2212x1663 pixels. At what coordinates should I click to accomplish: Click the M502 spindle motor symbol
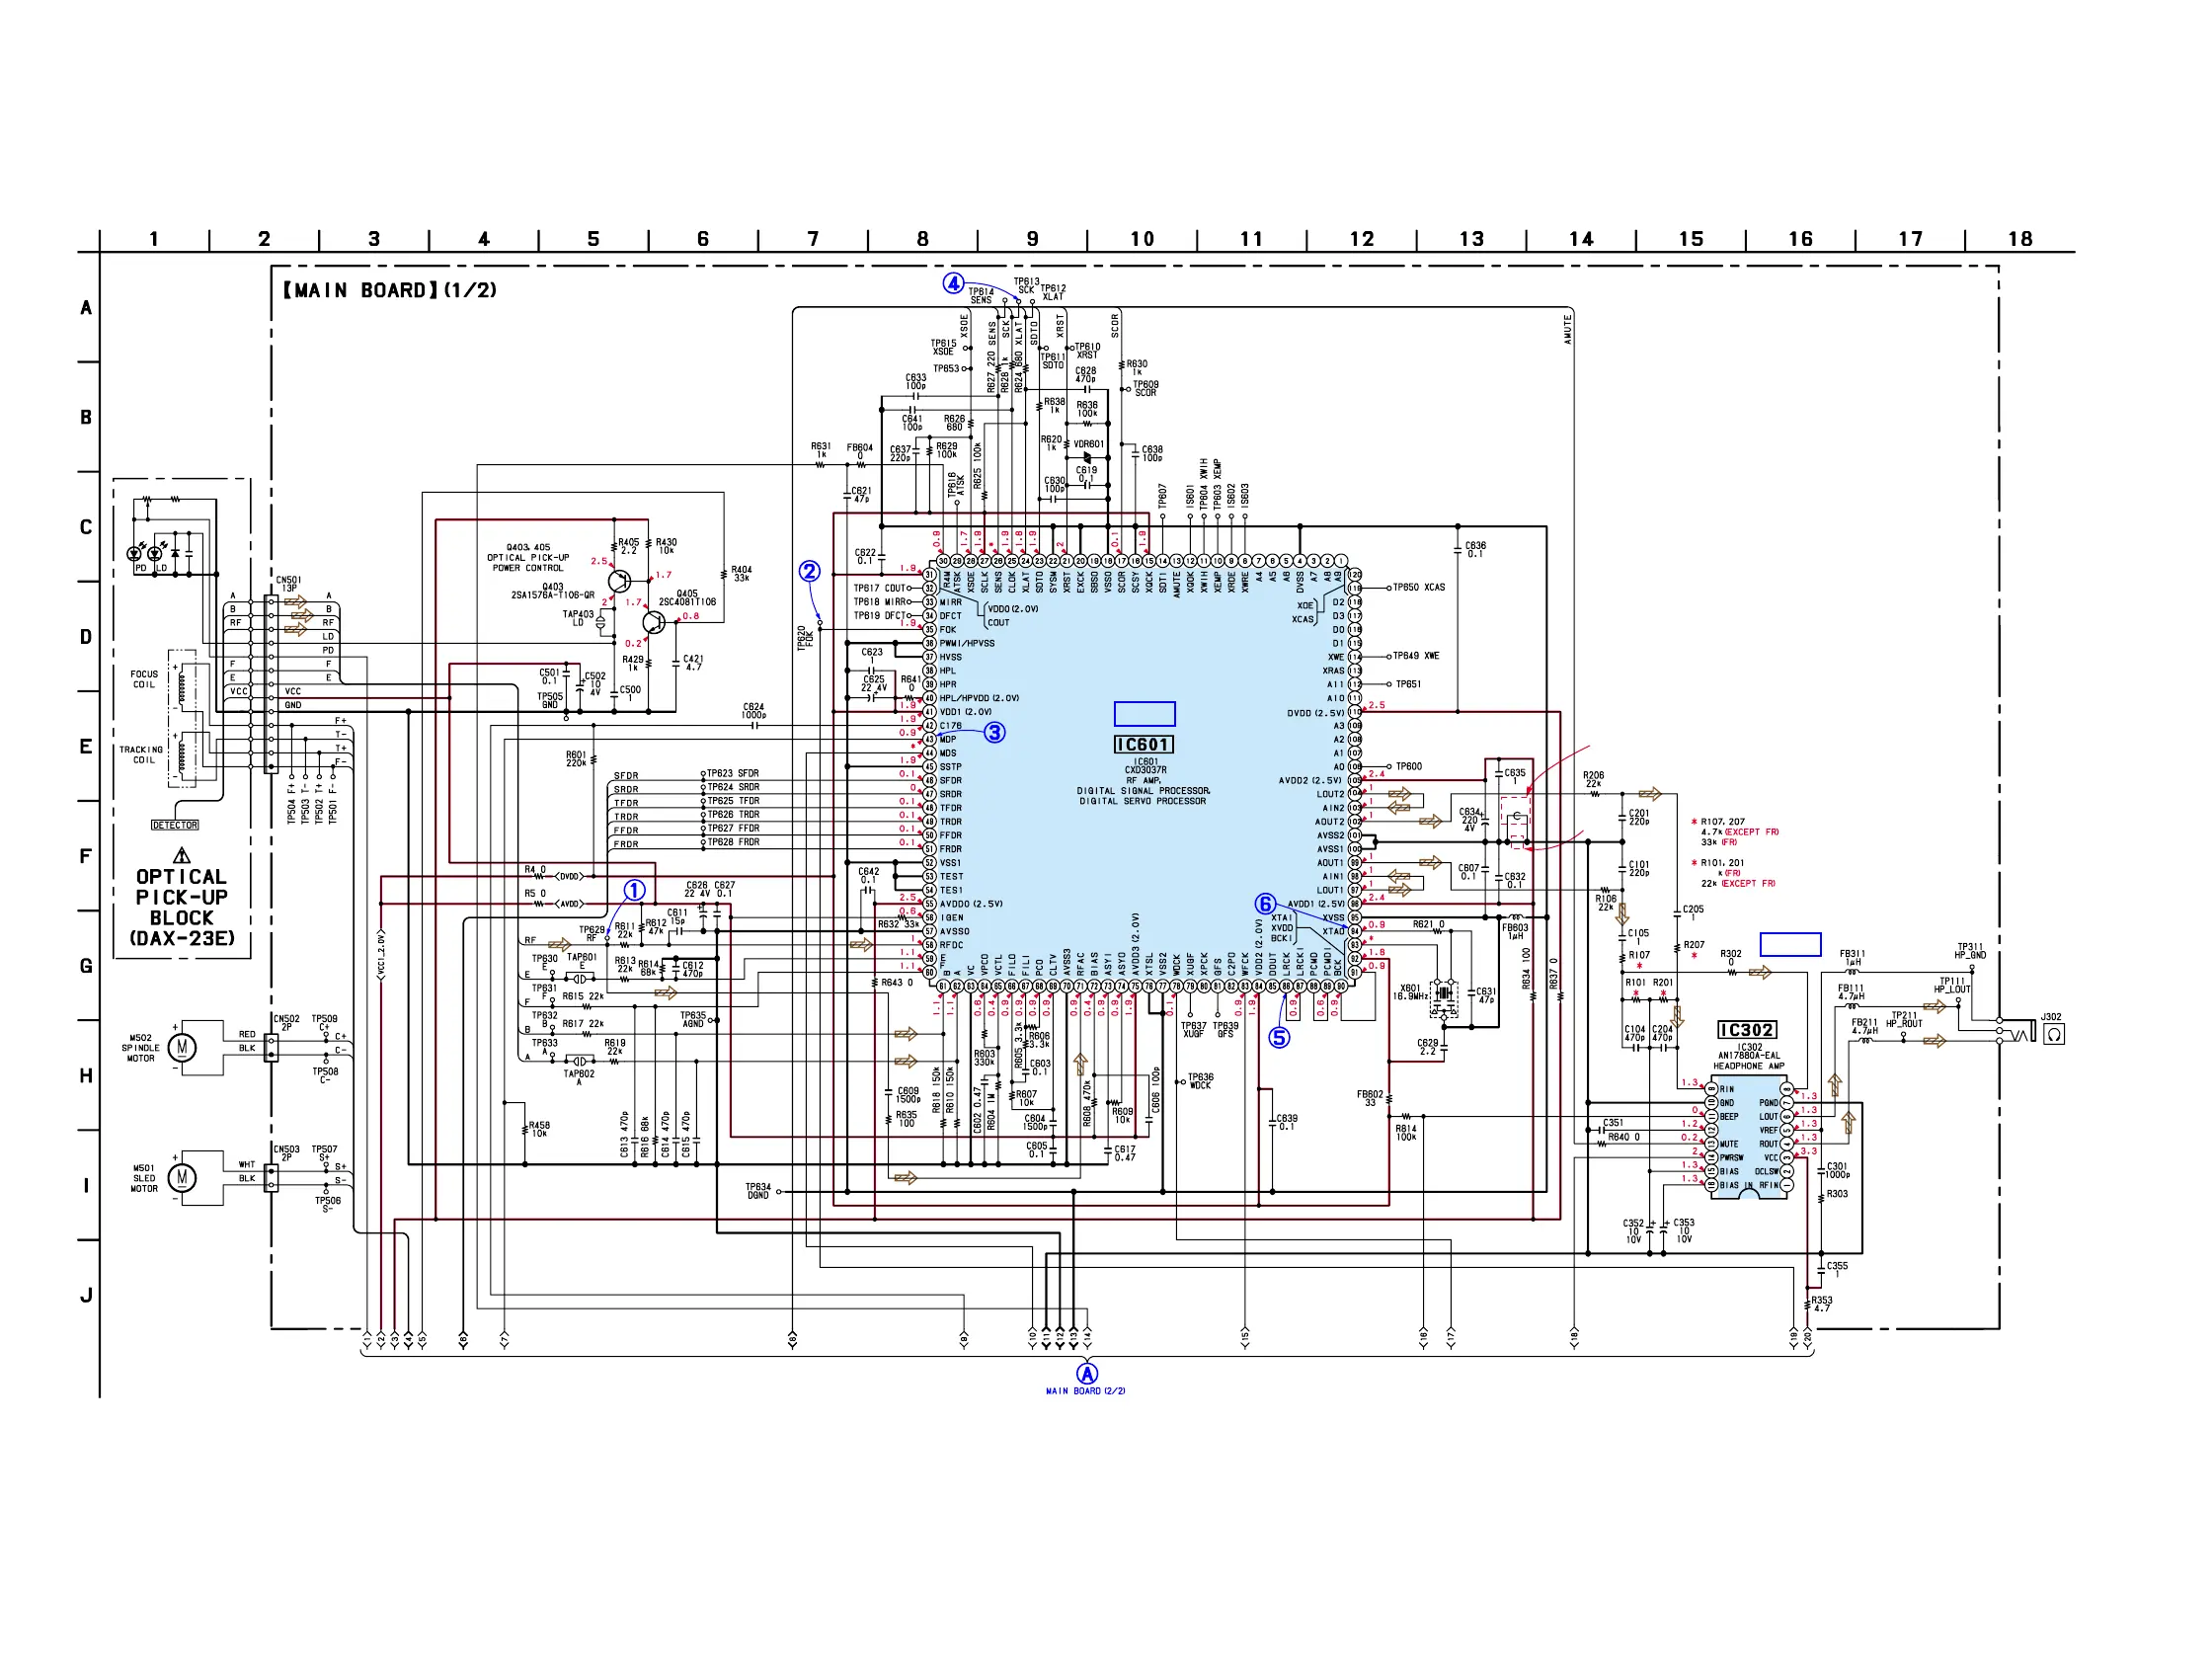181,1047
